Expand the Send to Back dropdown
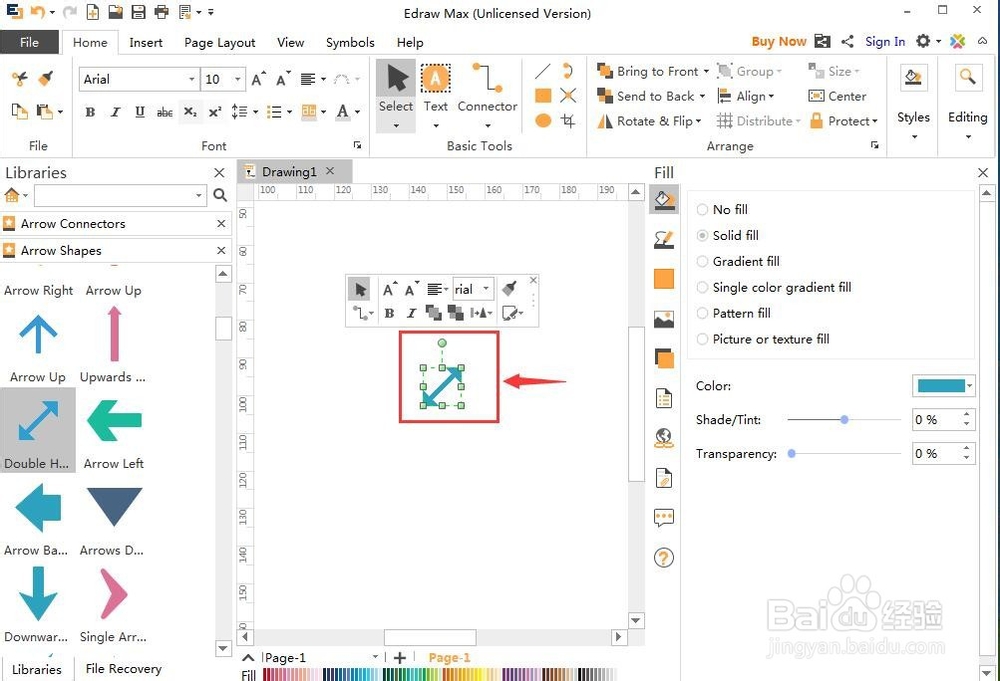 (702, 96)
